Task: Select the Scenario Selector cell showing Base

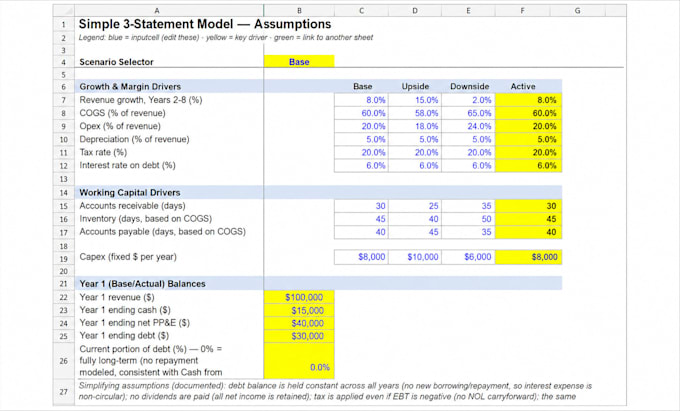Action: (299, 62)
